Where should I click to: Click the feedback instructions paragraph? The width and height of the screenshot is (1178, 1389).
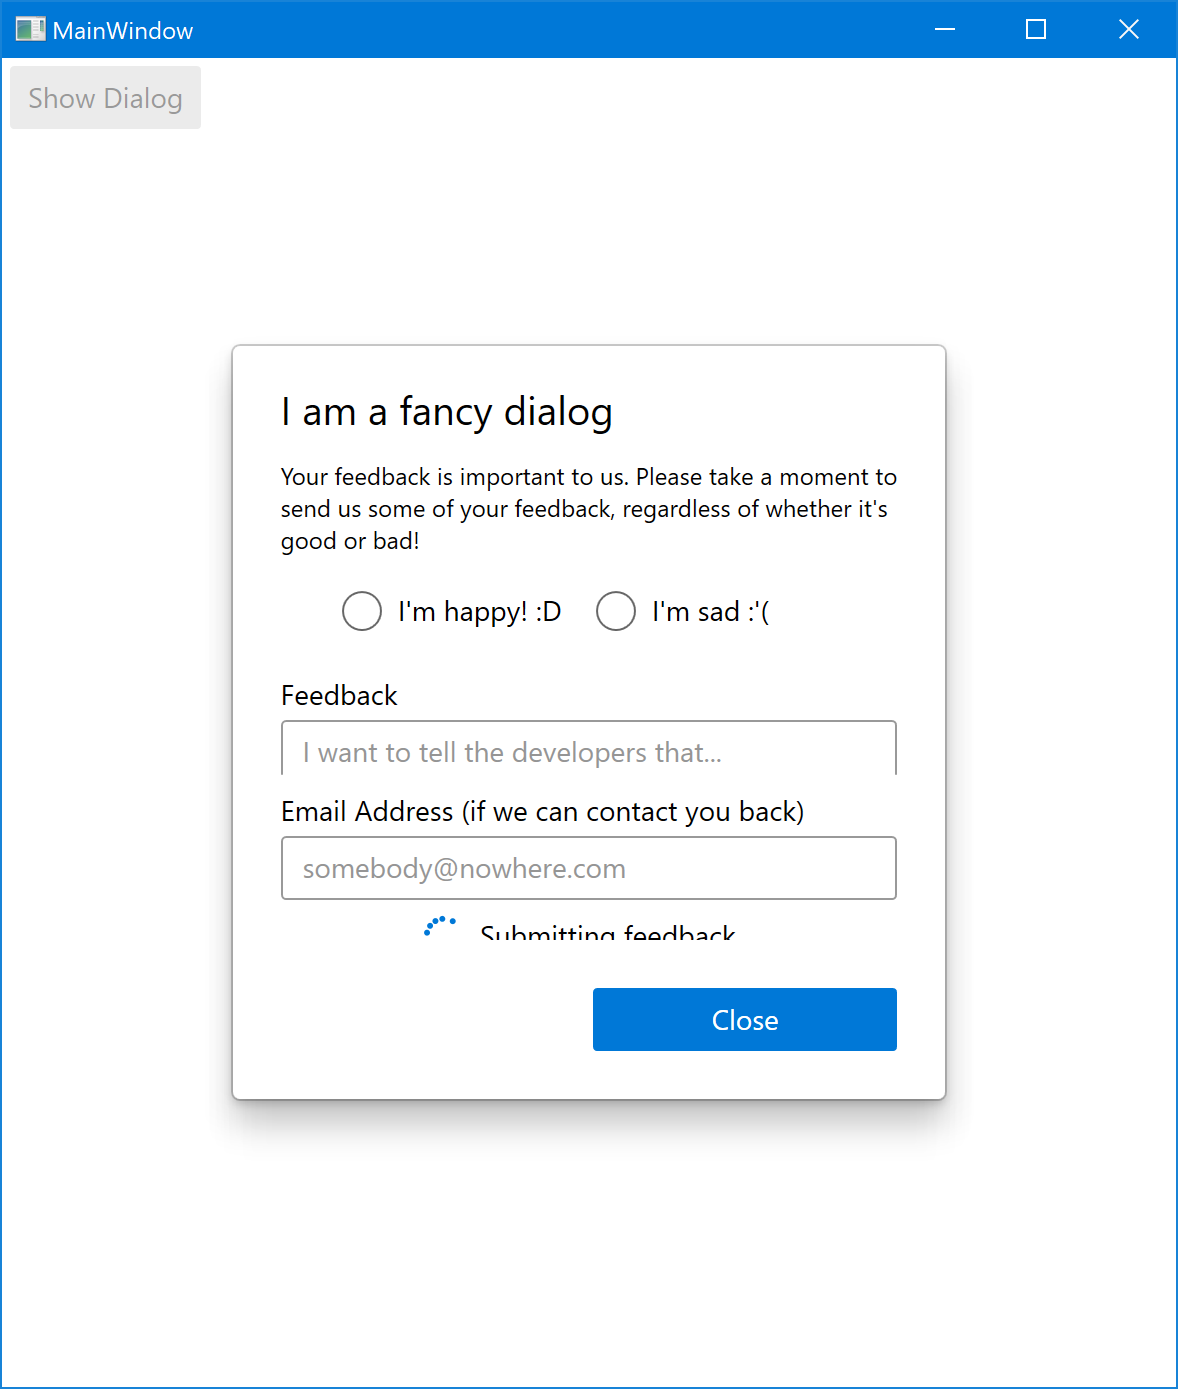[588, 508]
